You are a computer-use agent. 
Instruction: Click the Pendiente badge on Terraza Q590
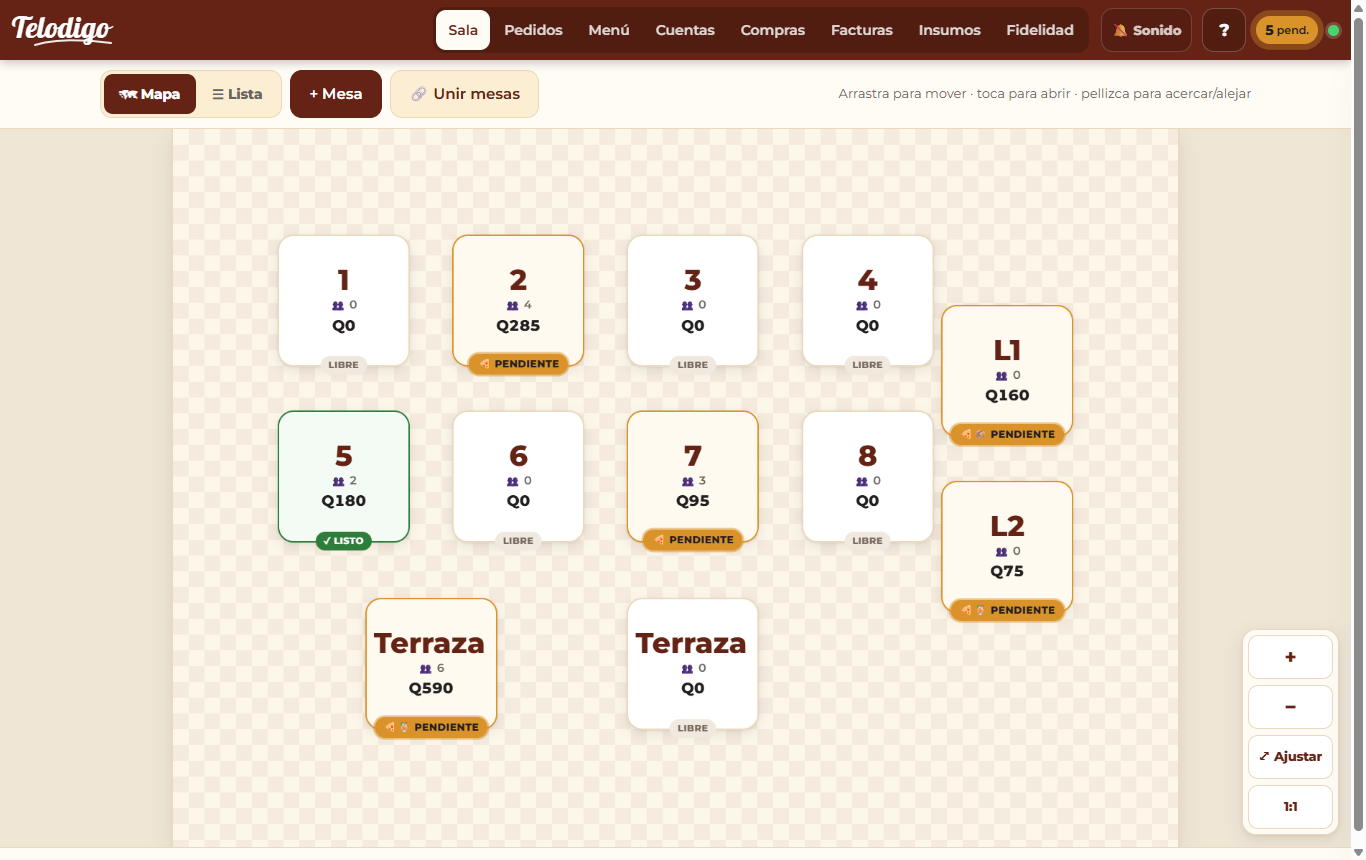(431, 727)
